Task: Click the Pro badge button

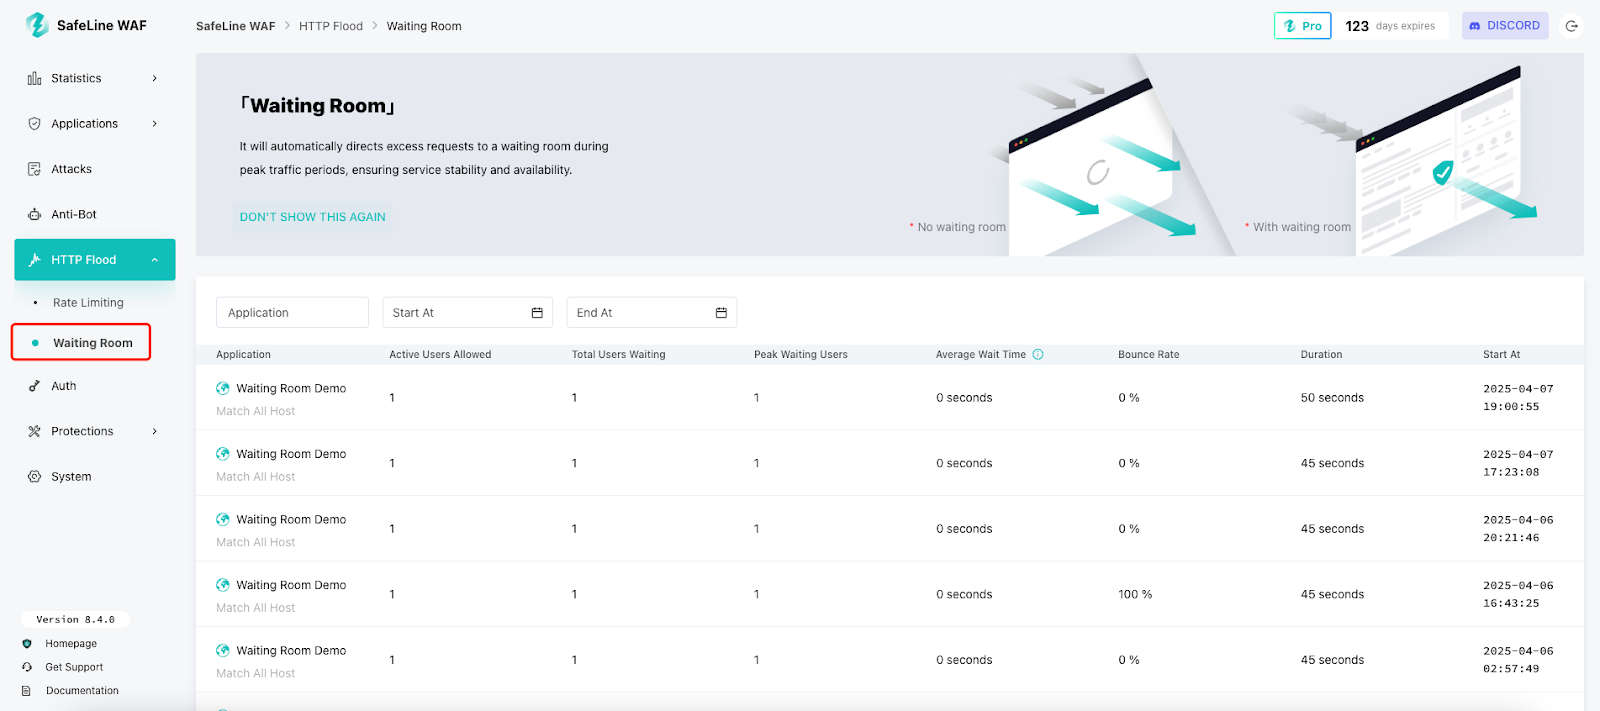Action: 1302,26
